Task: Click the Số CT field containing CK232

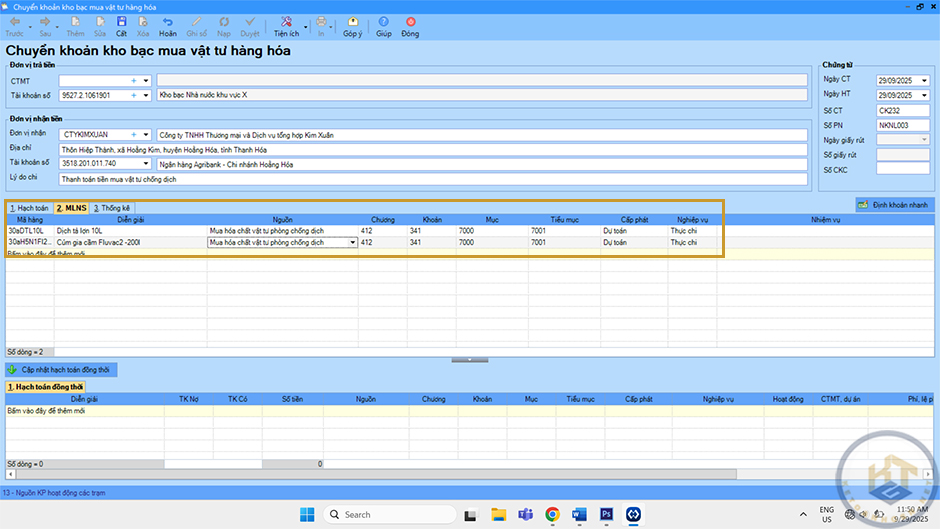Action: click(x=902, y=110)
